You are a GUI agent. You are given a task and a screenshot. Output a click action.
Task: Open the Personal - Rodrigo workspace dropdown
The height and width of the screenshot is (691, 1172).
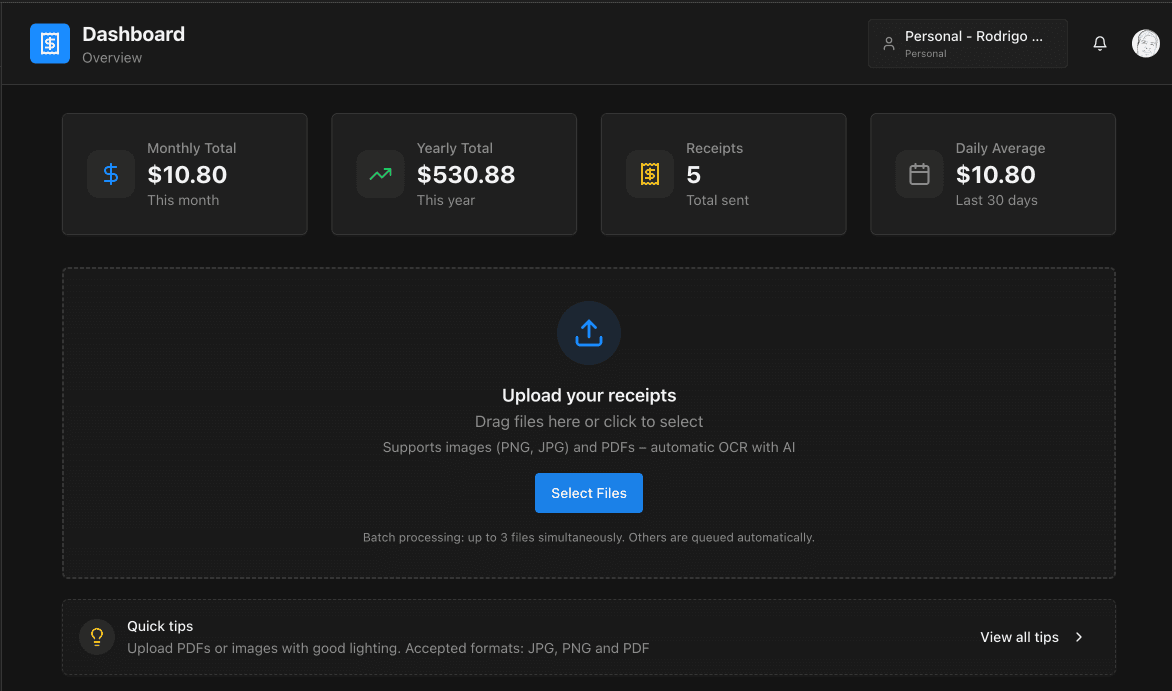click(966, 43)
